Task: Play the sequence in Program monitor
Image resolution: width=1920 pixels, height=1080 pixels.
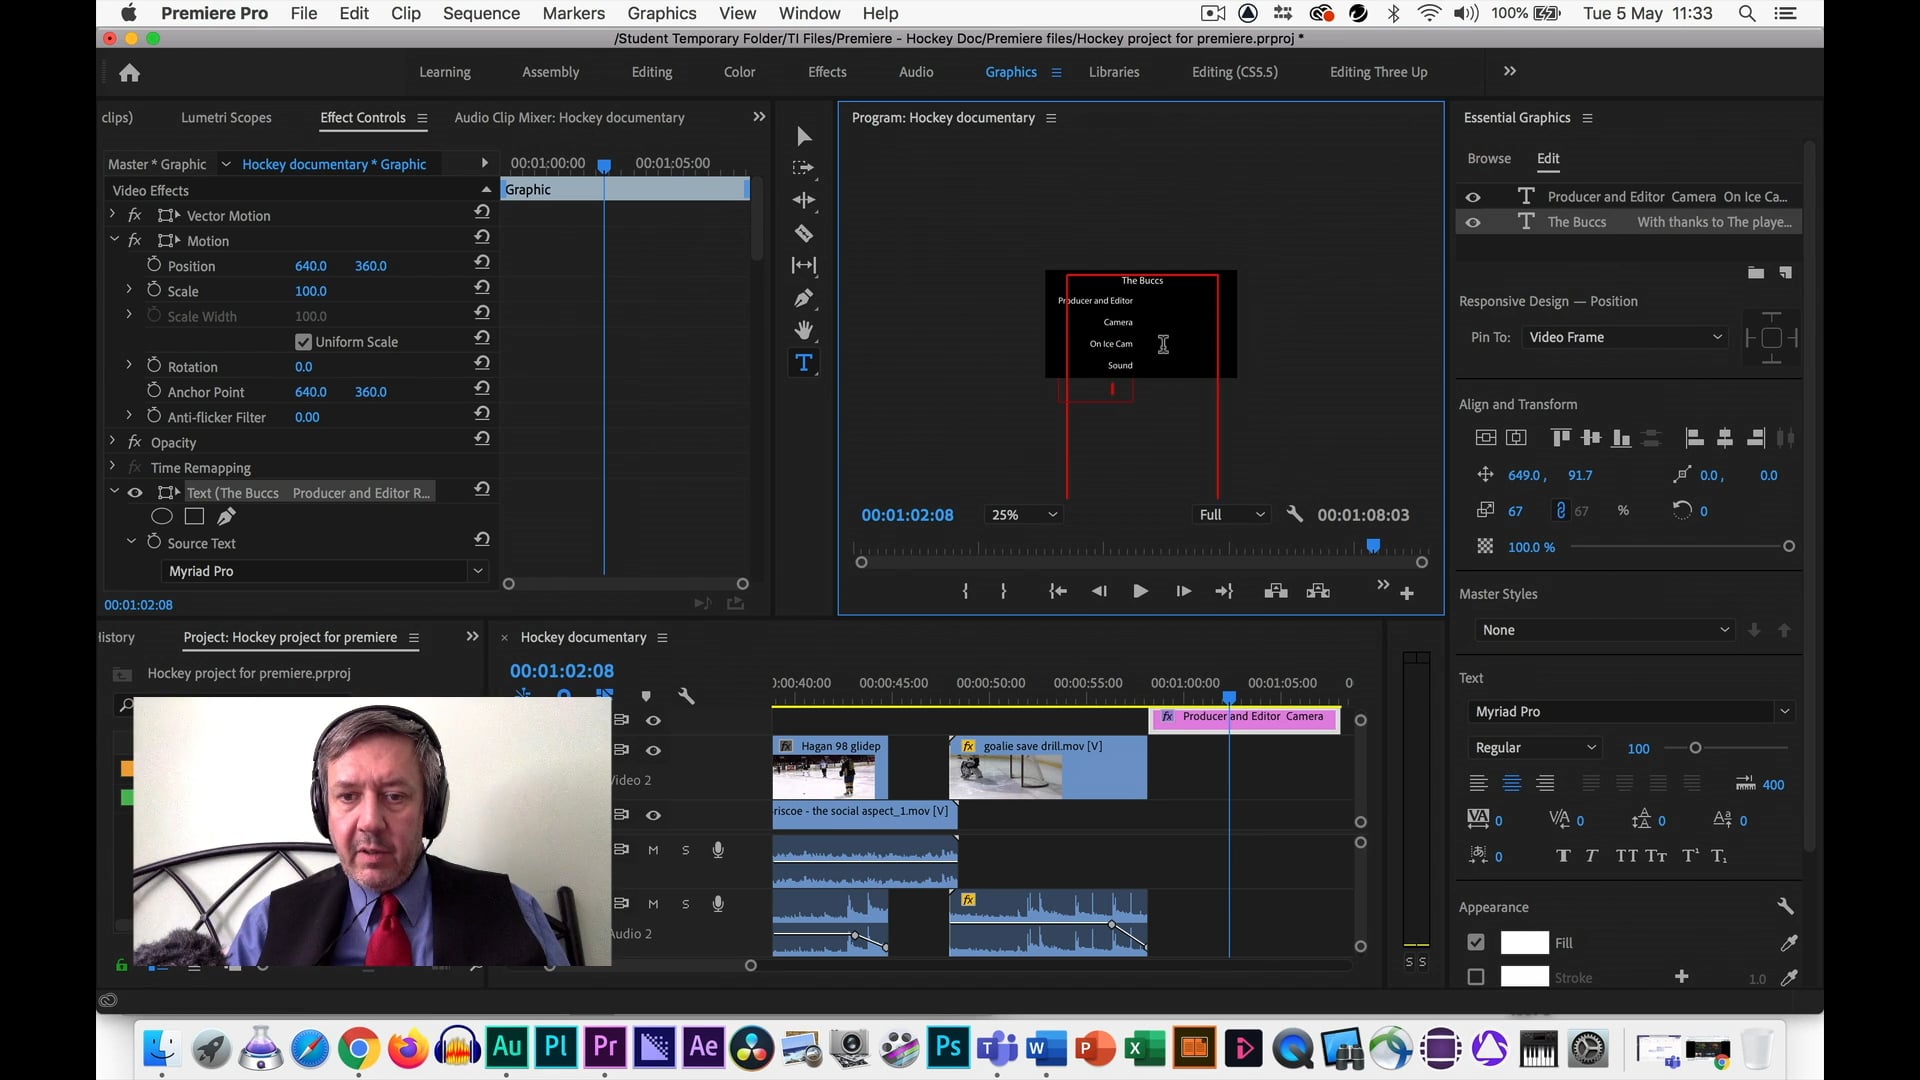Action: point(1140,591)
